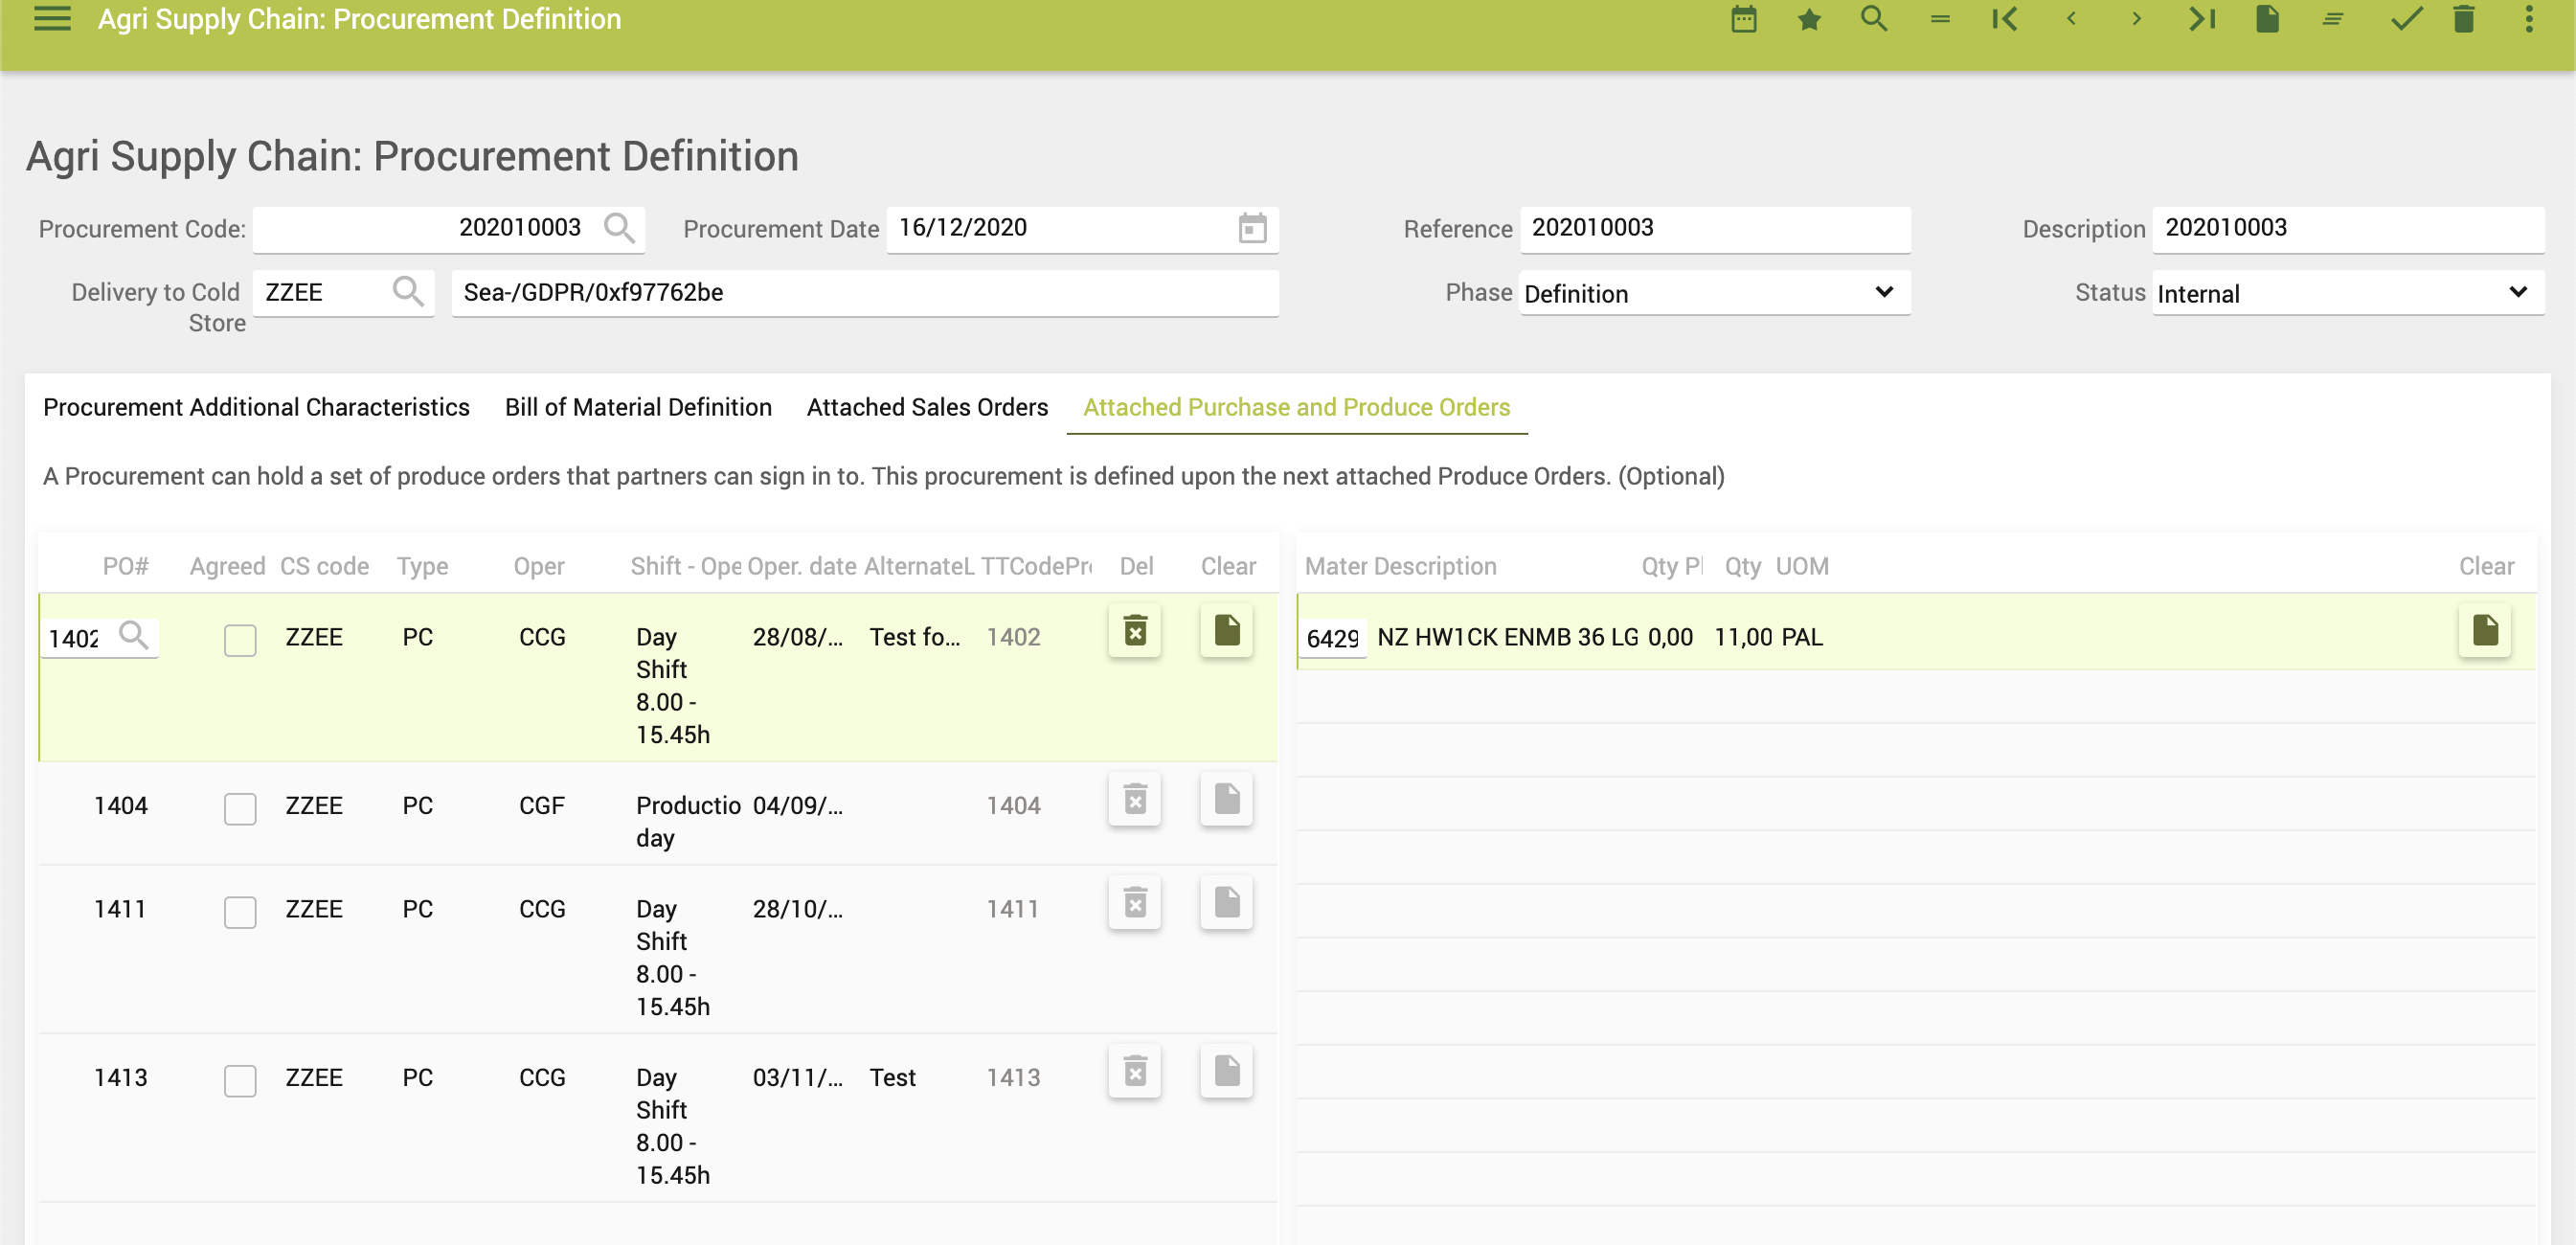
Task: Click the Delivery to Cold Store lookup magnifier
Action: coord(407,291)
